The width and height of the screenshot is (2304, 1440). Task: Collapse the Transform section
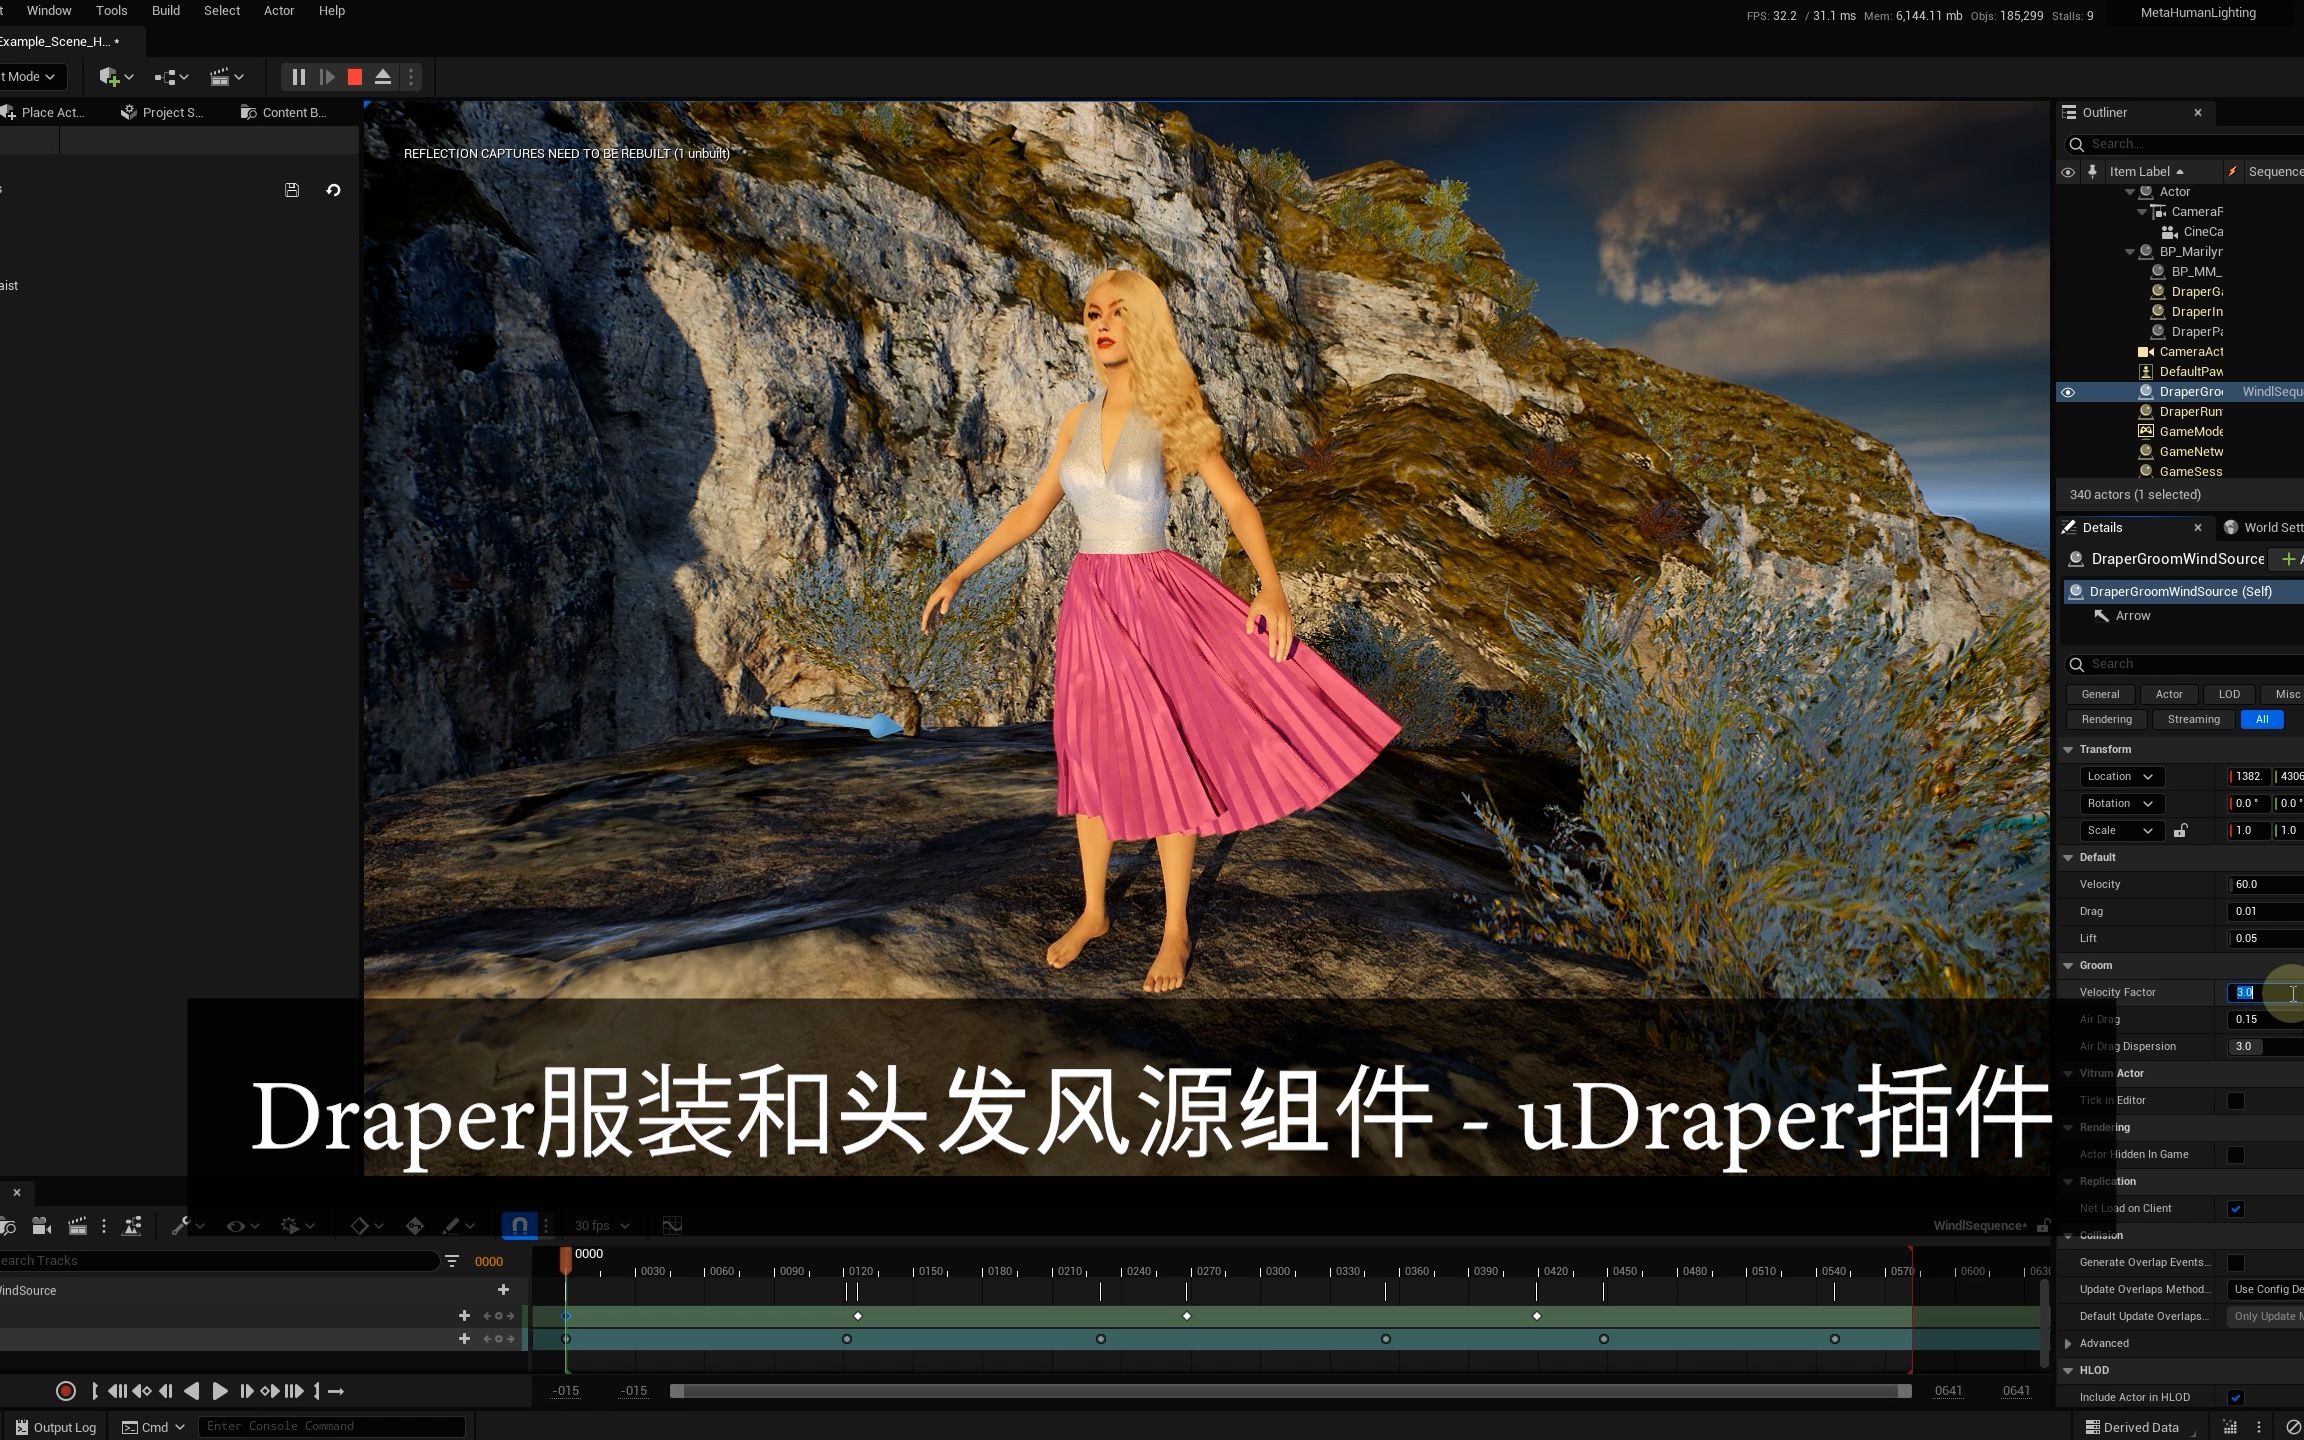click(x=2068, y=749)
